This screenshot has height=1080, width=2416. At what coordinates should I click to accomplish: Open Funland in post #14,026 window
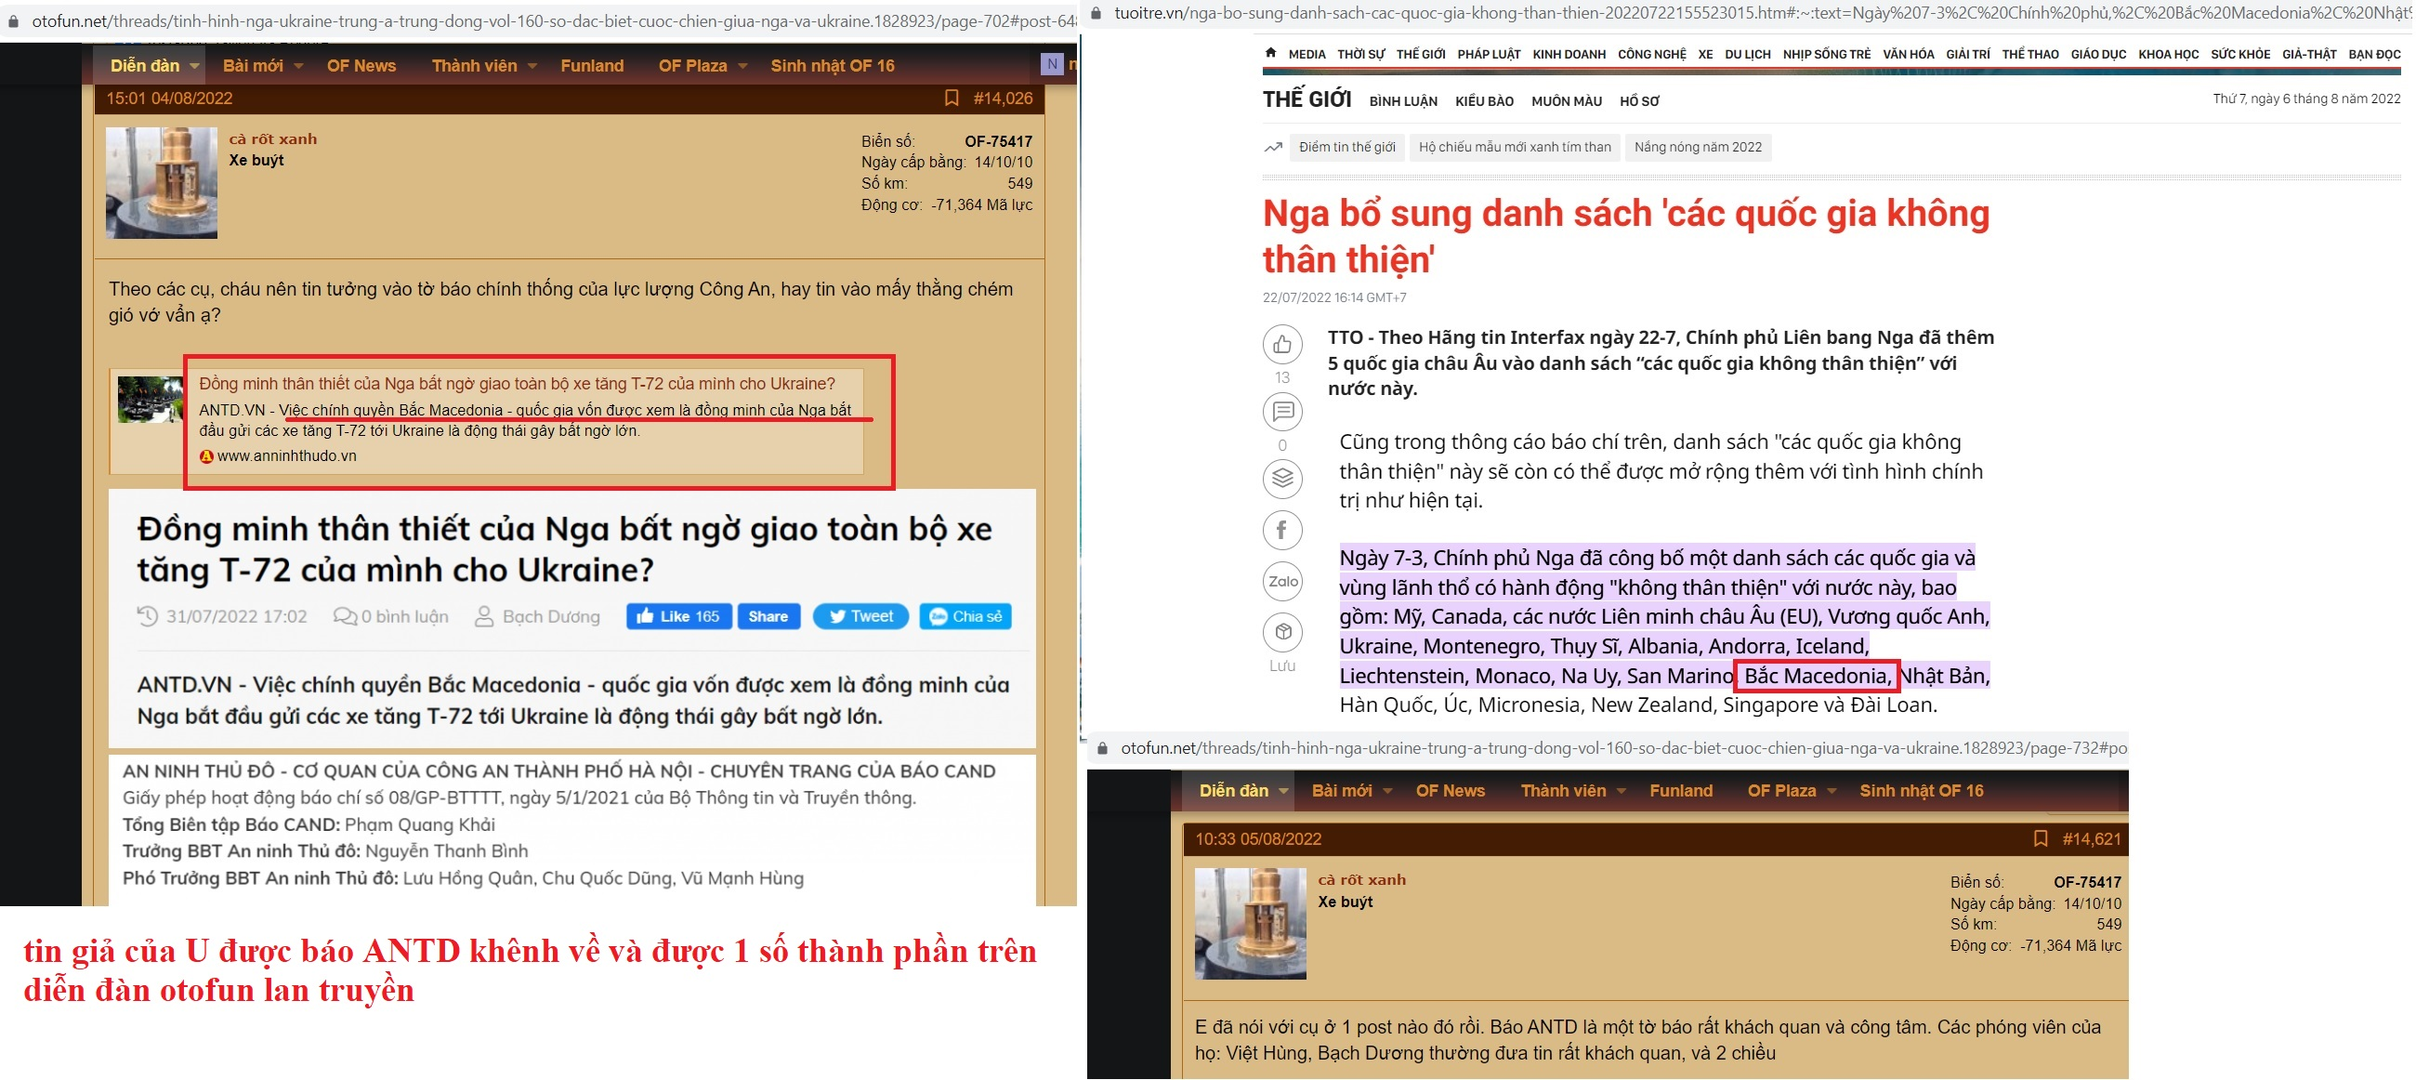[592, 66]
